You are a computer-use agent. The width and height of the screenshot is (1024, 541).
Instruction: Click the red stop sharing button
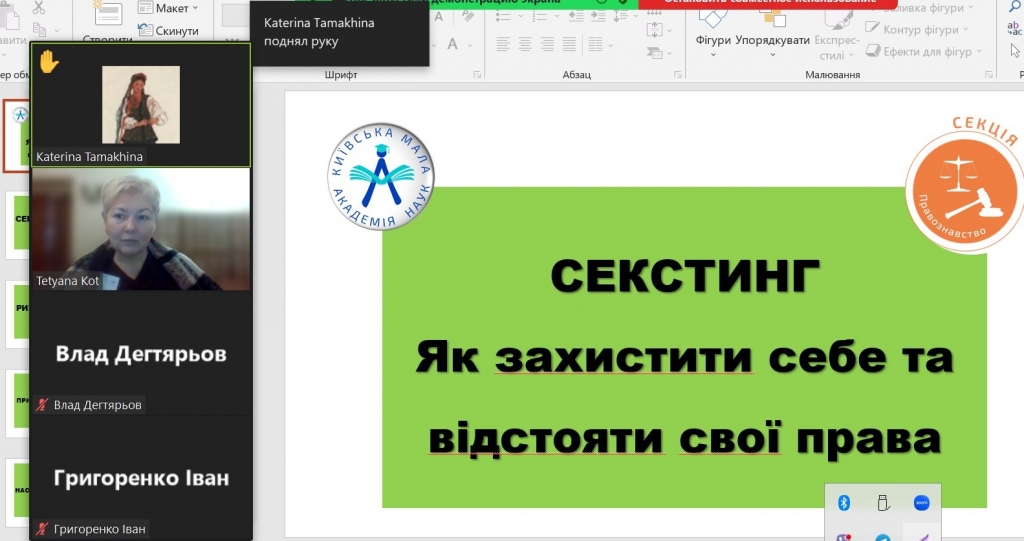tap(768, 3)
